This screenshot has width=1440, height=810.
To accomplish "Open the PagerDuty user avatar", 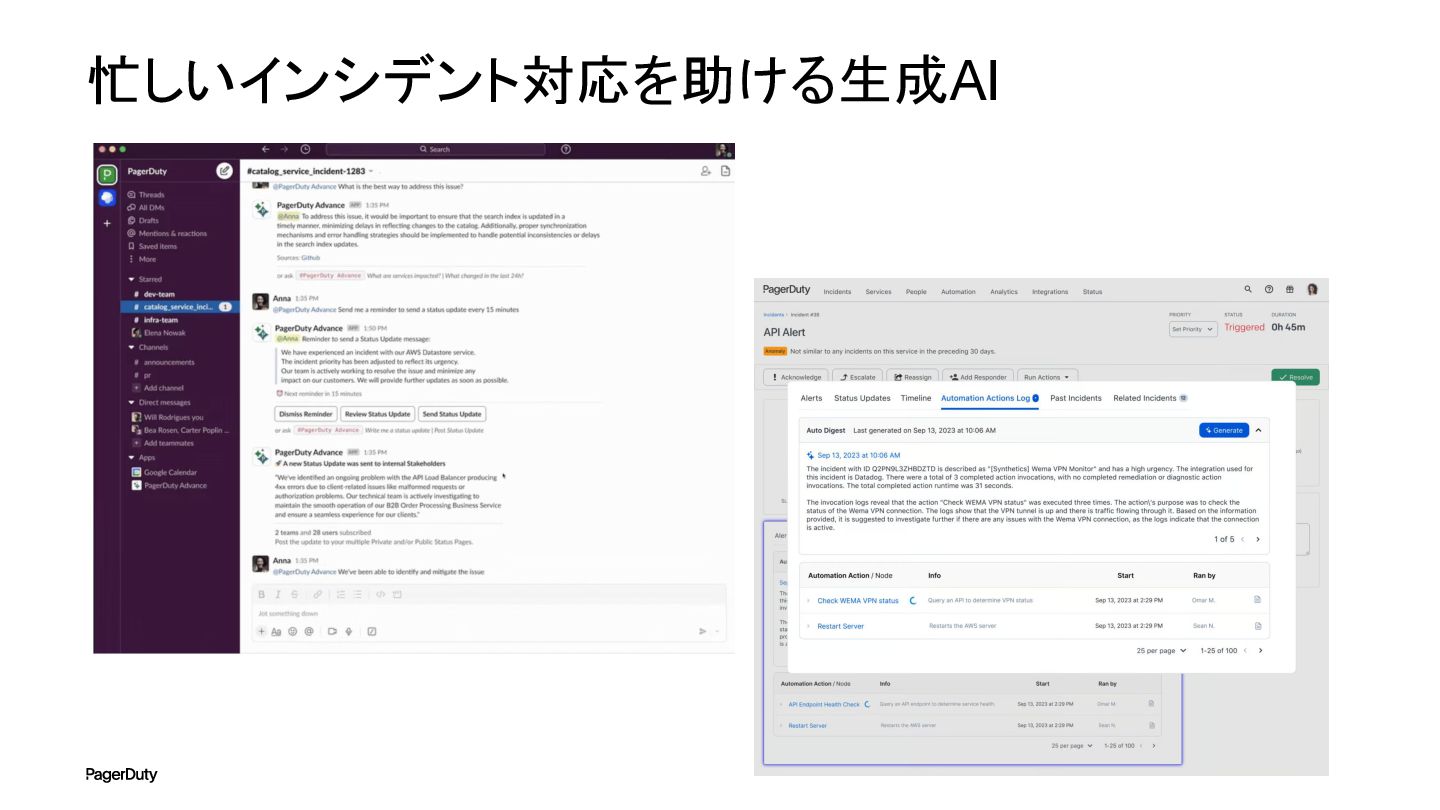I will 1312,290.
